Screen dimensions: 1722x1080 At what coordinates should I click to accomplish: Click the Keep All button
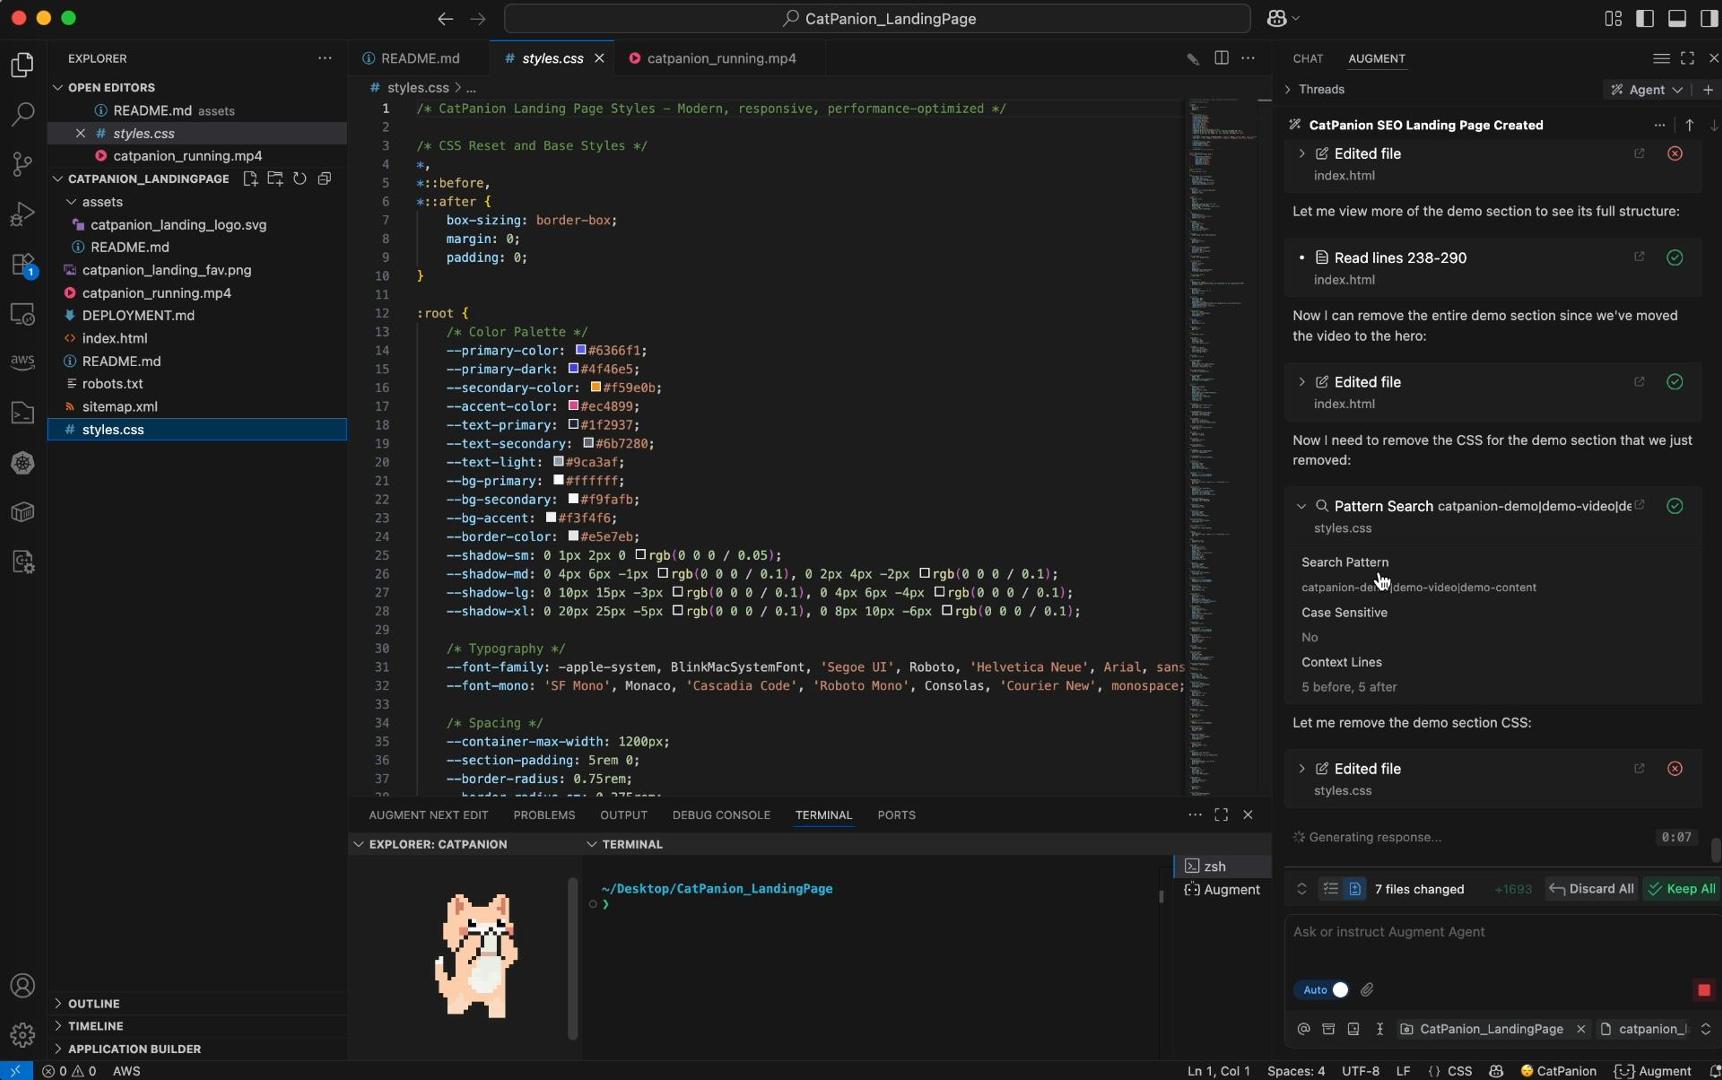[1682, 889]
